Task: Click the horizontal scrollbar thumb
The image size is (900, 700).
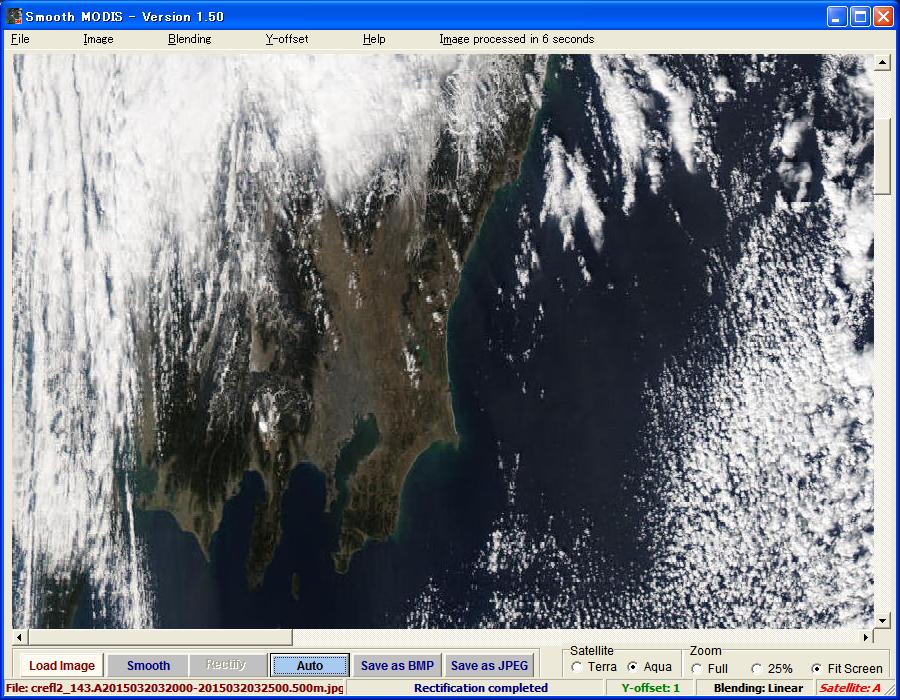Action: tap(160, 637)
